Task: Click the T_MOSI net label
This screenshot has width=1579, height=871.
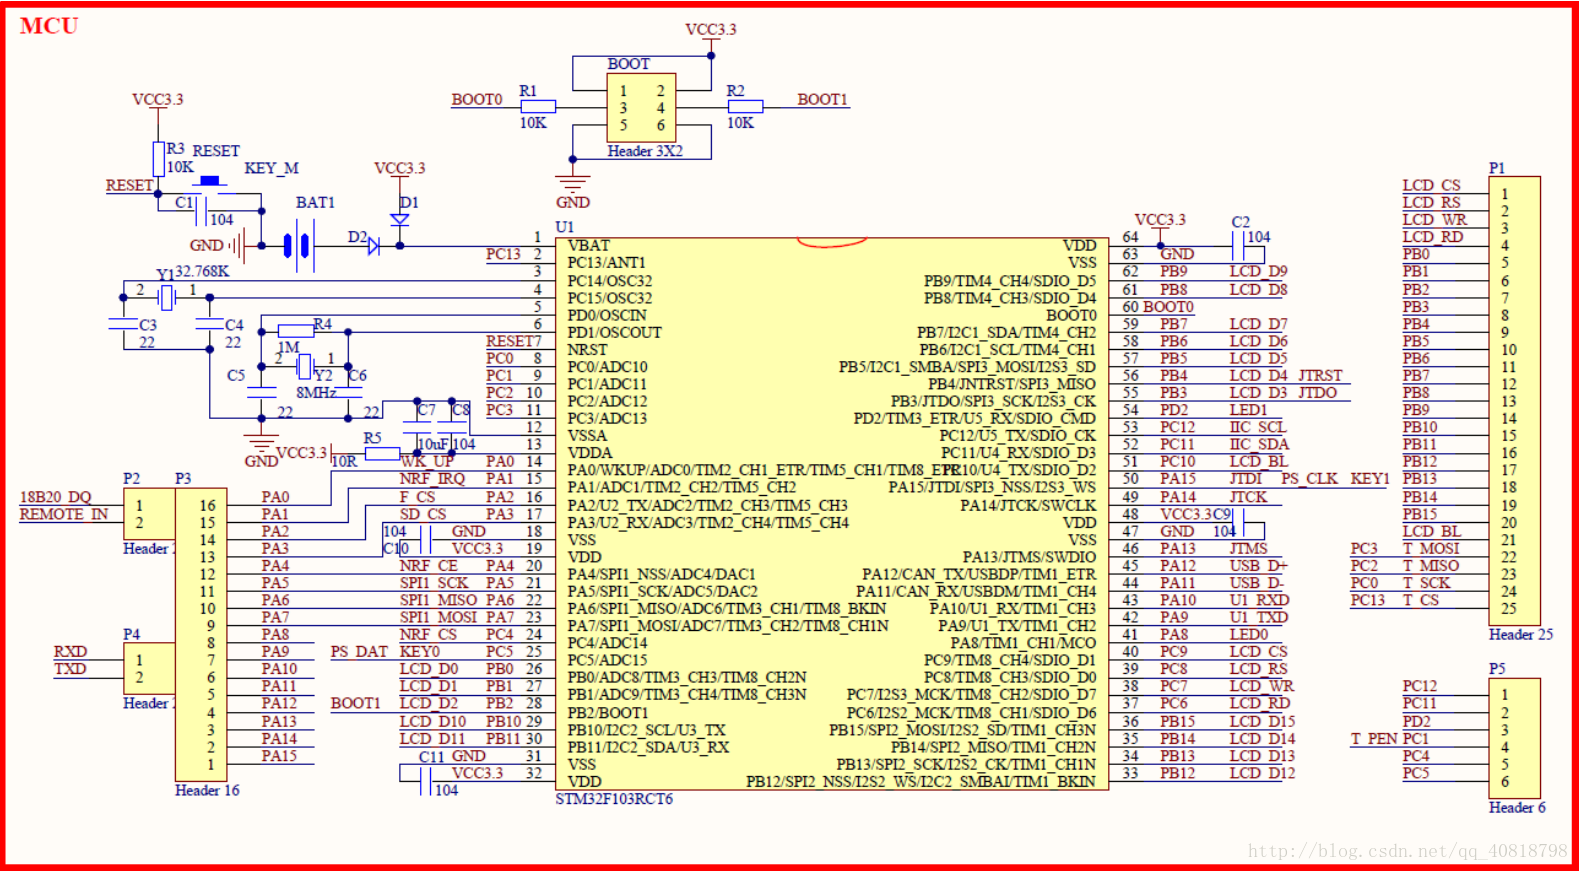Action: [x=1431, y=548]
